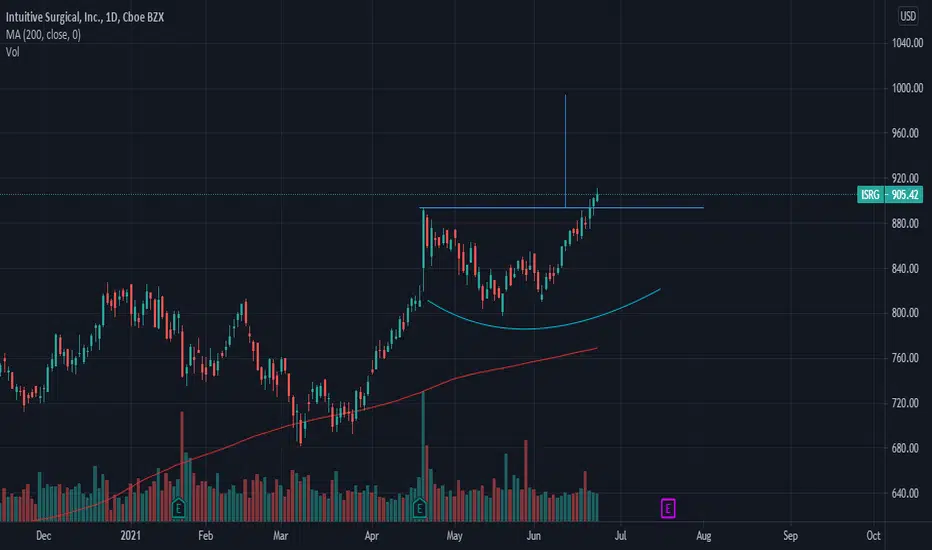Click the Jul label on time axis
This screenshot has width=932, height=550.
[x=621, y=536]
